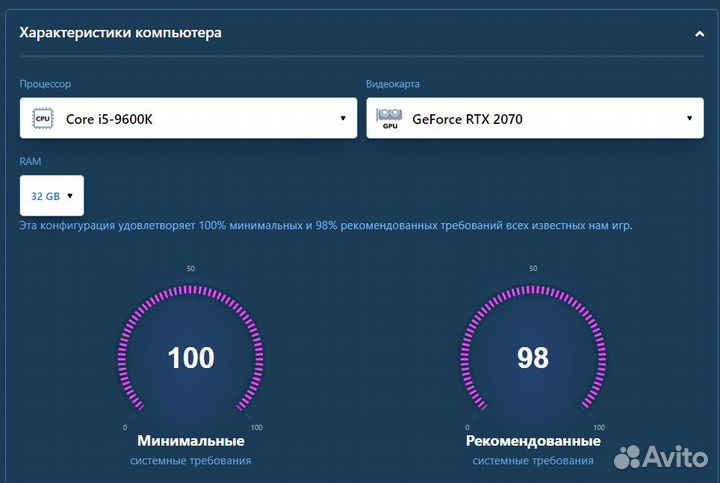Click the RAM label

pos(30,162)
